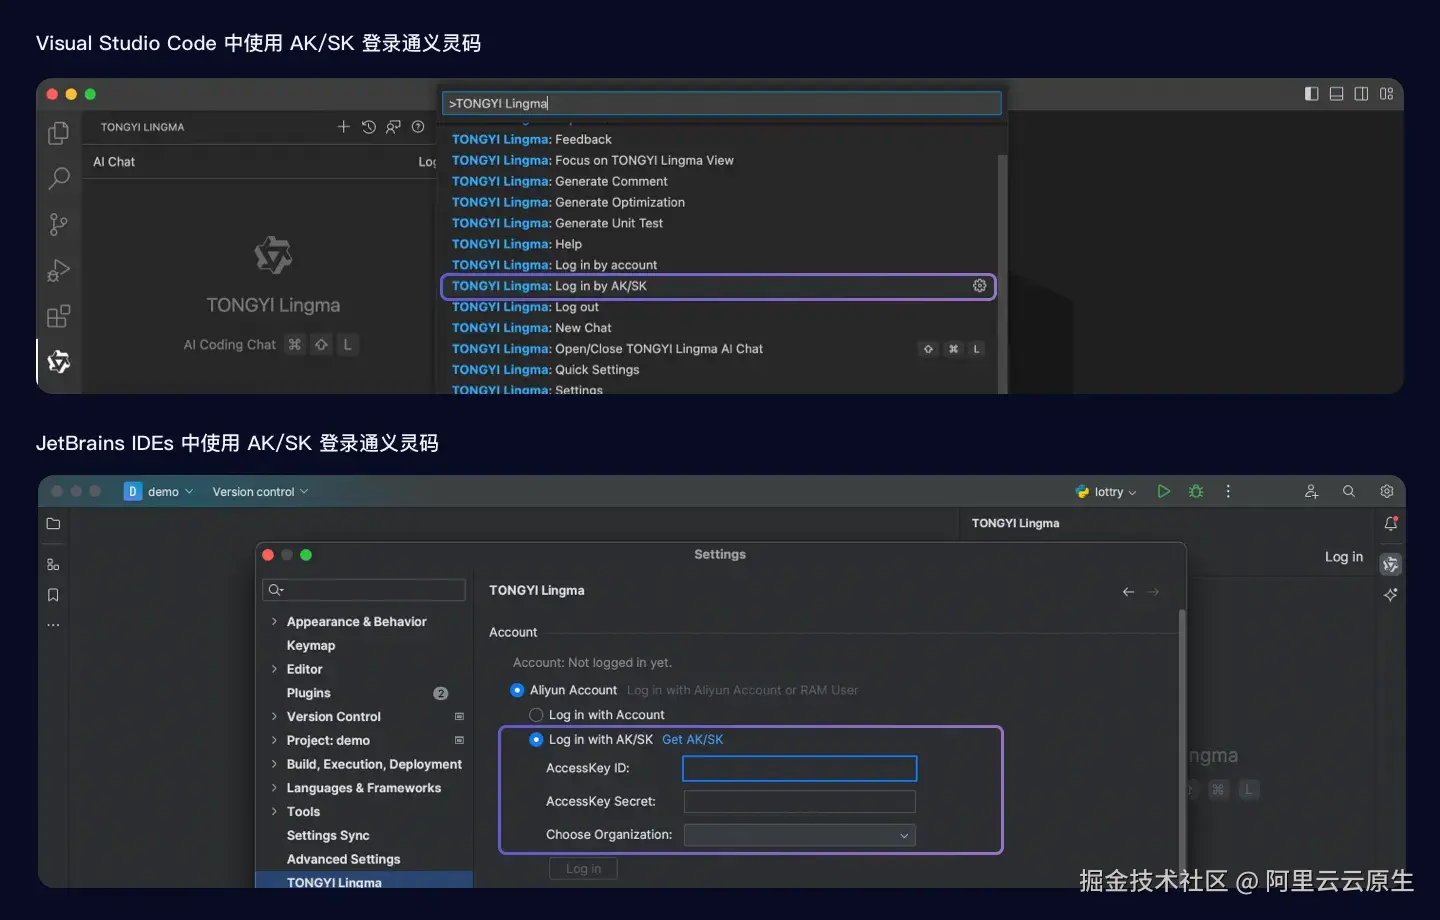Screen dimensions: 1440x920
Task: Select Keymap in Settings tree
Action: pos(311,646)
